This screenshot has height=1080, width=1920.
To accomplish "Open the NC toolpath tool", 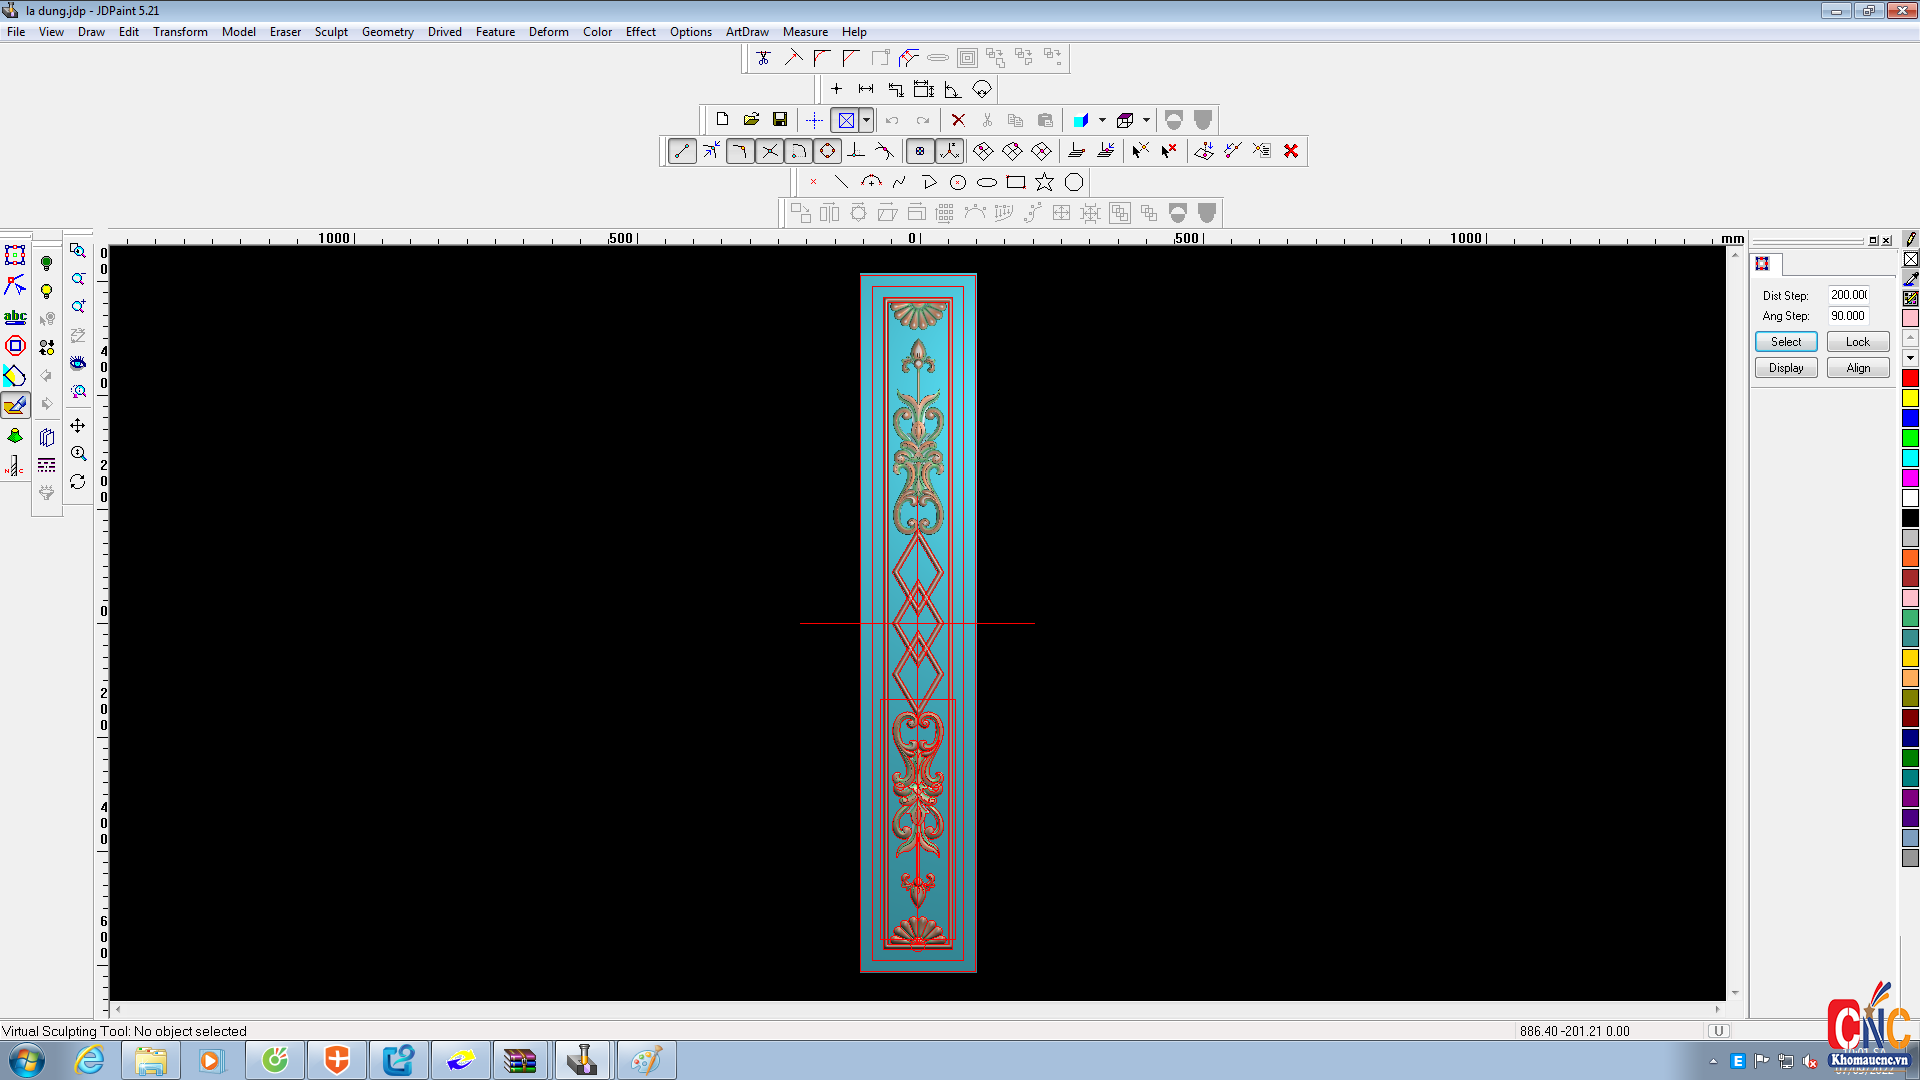I will [x=15, y=466].
